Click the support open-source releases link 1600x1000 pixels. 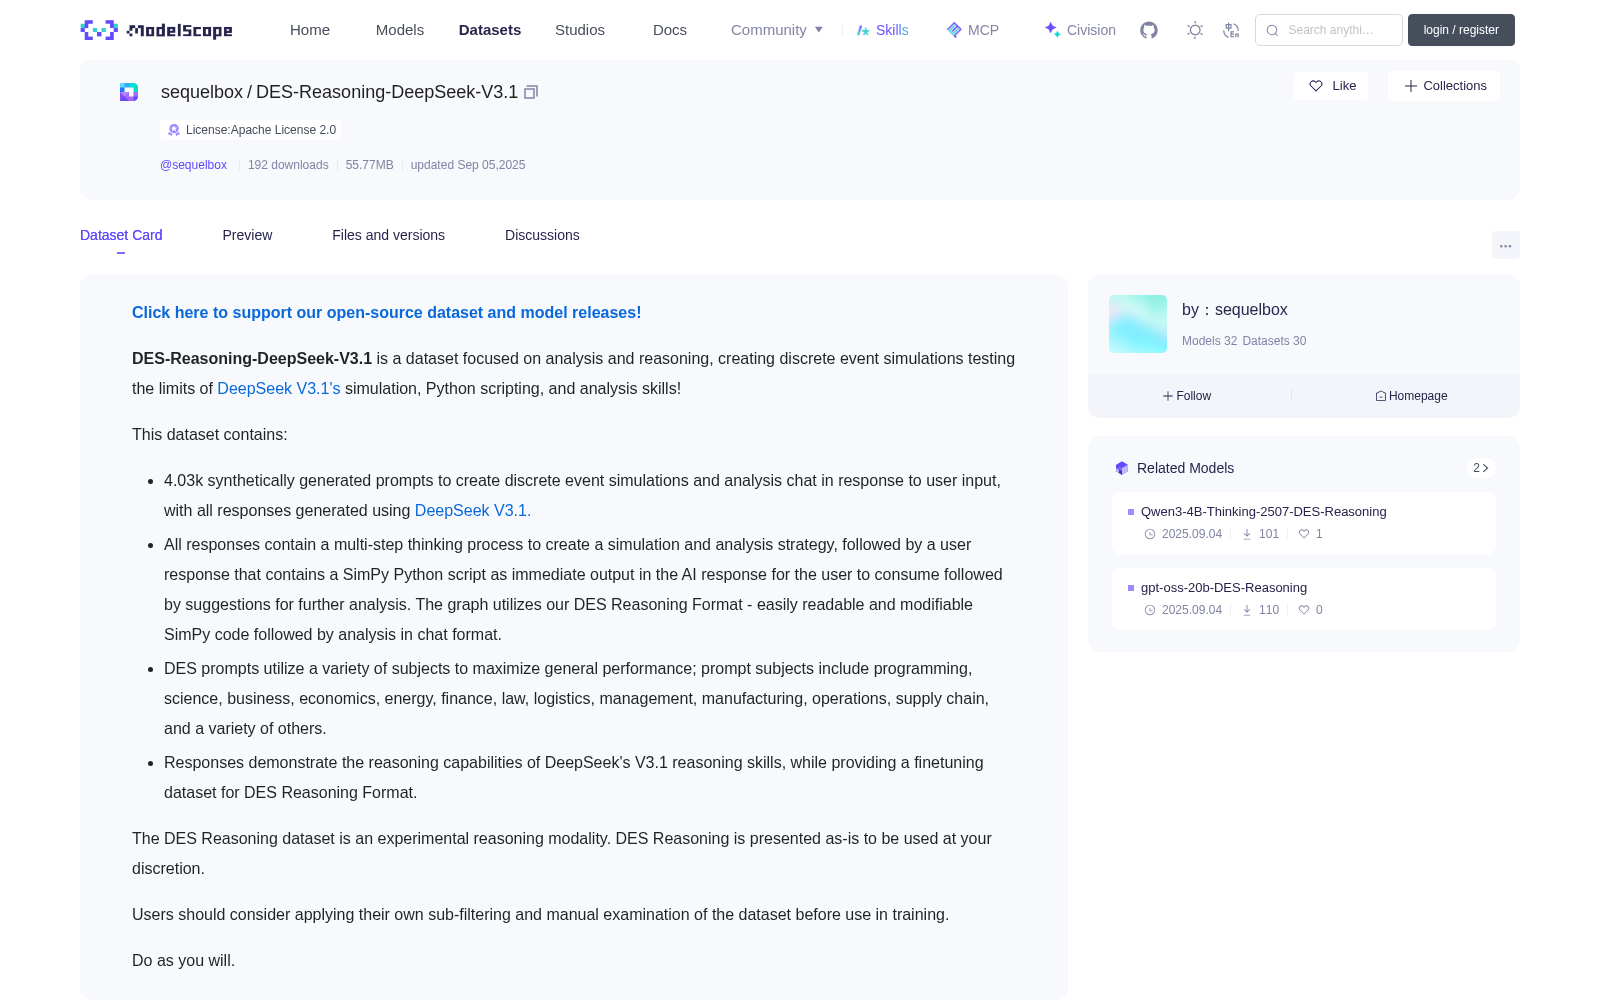387,313
